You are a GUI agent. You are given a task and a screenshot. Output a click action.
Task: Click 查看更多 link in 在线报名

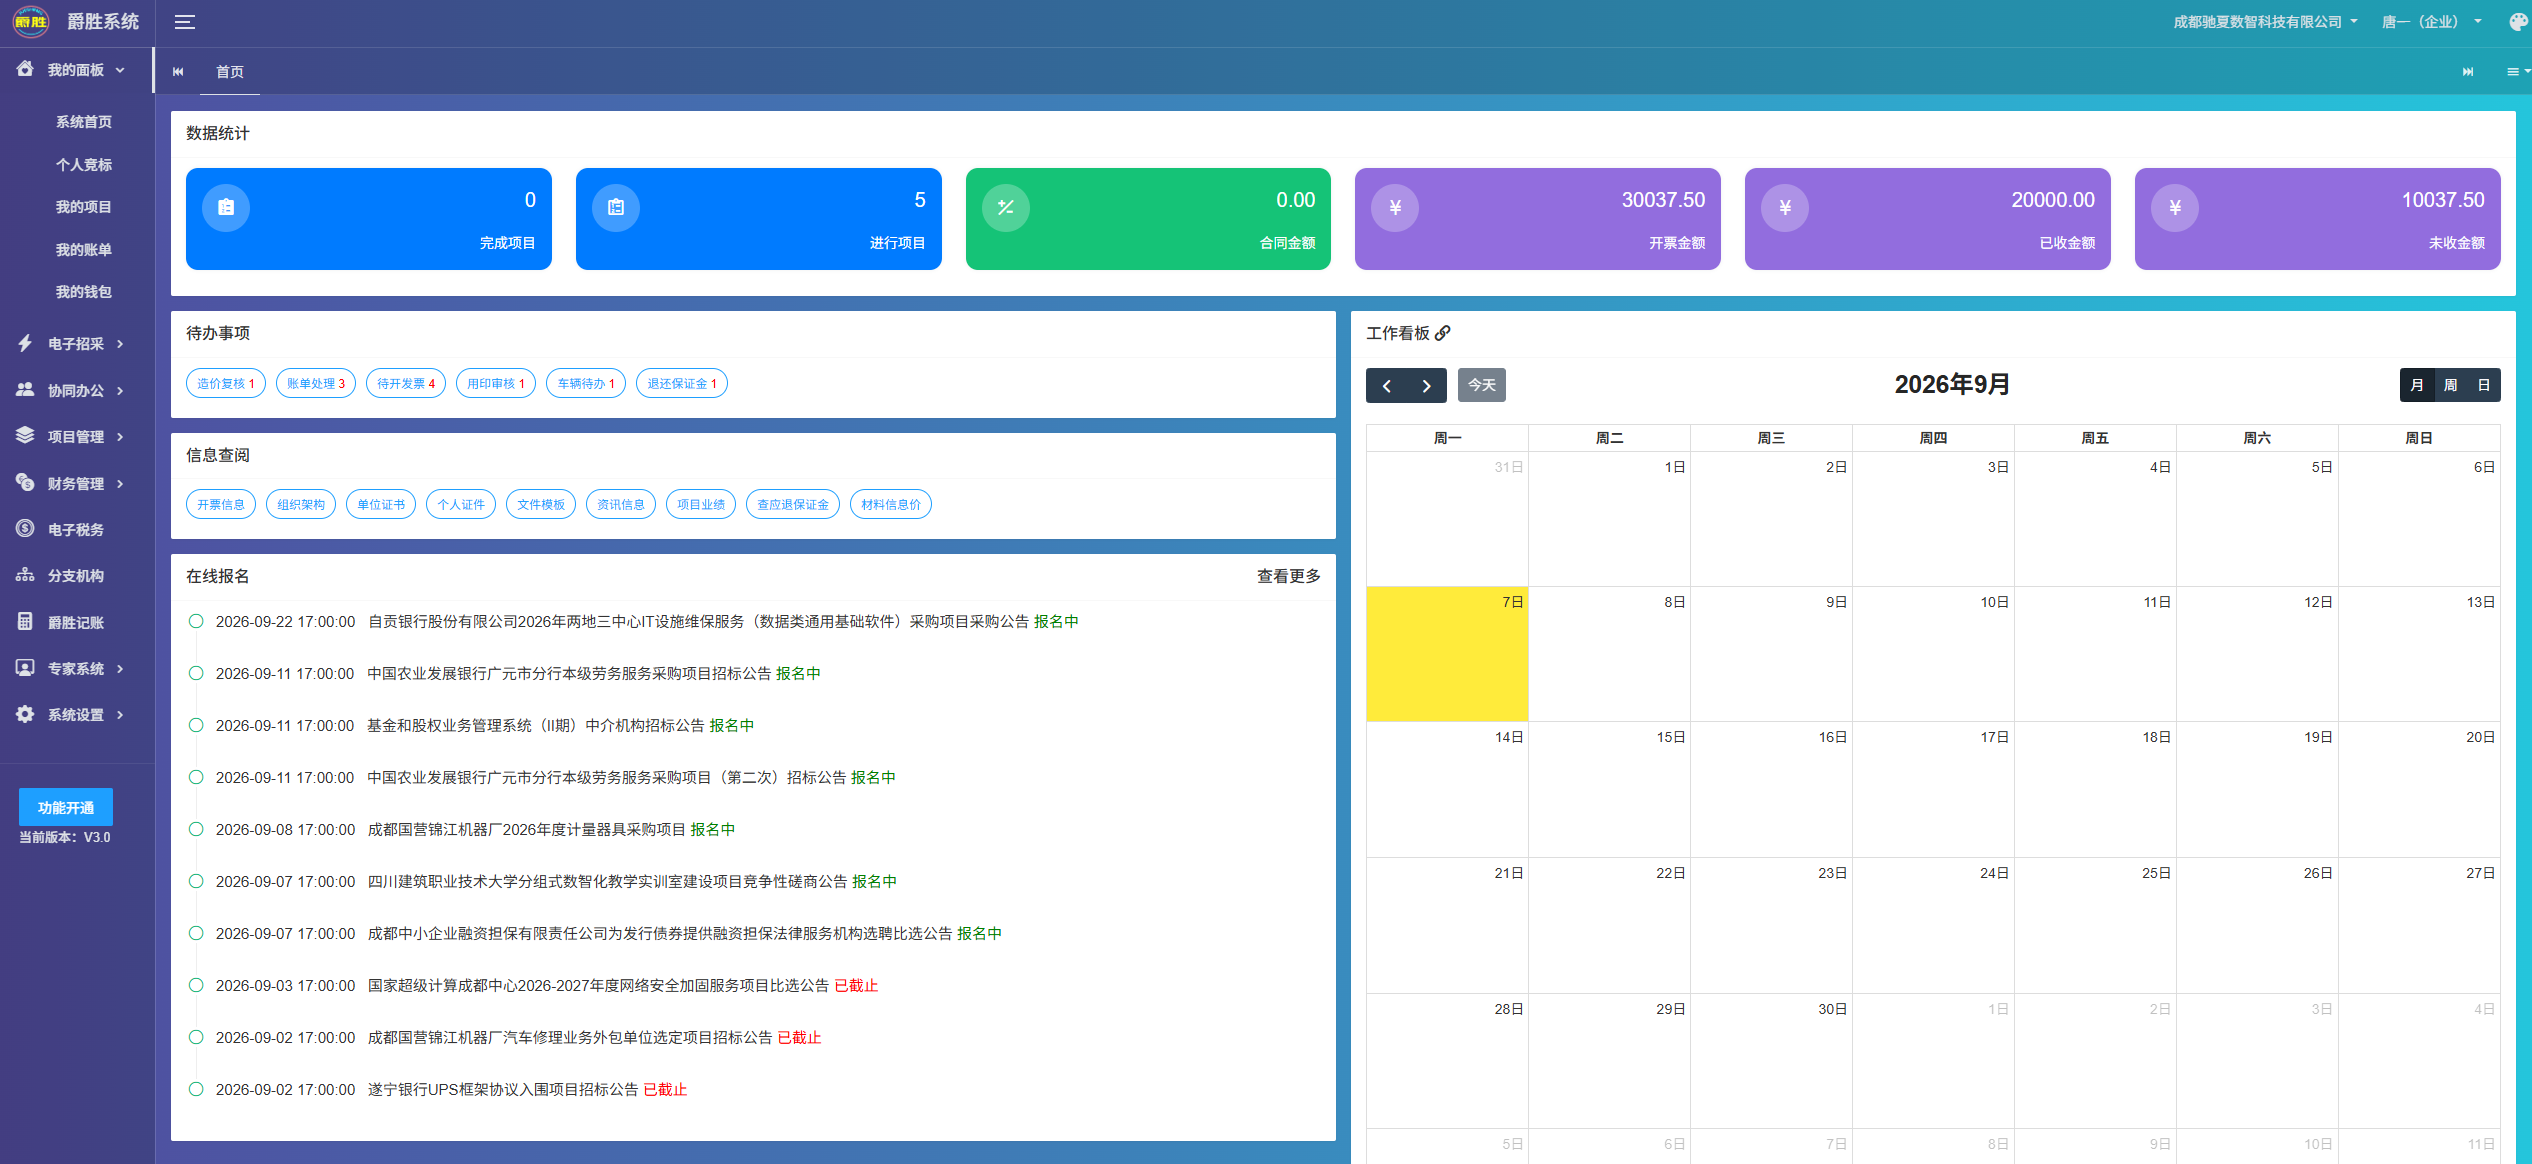1288,576
